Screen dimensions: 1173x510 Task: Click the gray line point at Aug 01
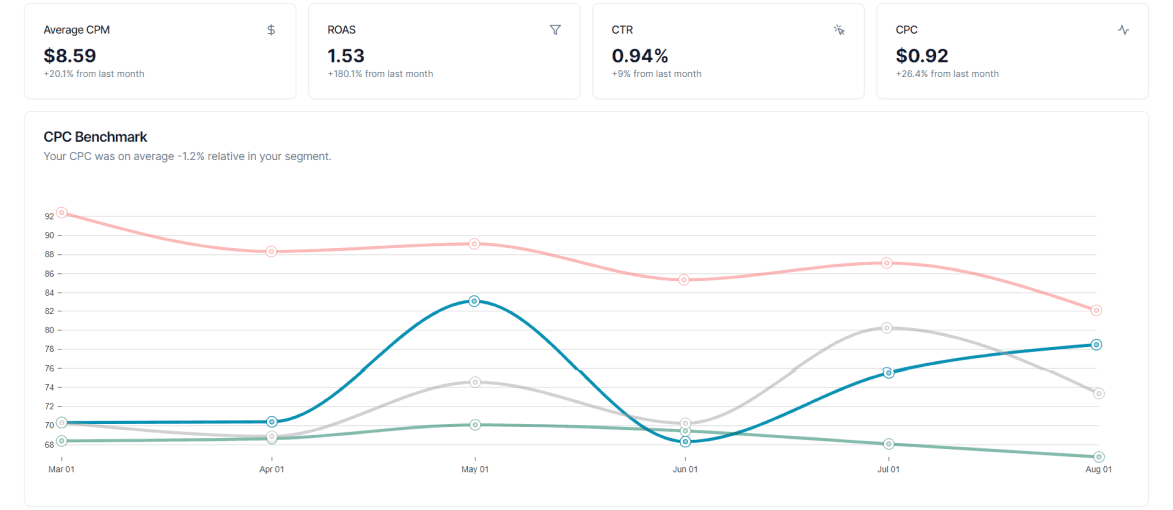(1098, 393)
